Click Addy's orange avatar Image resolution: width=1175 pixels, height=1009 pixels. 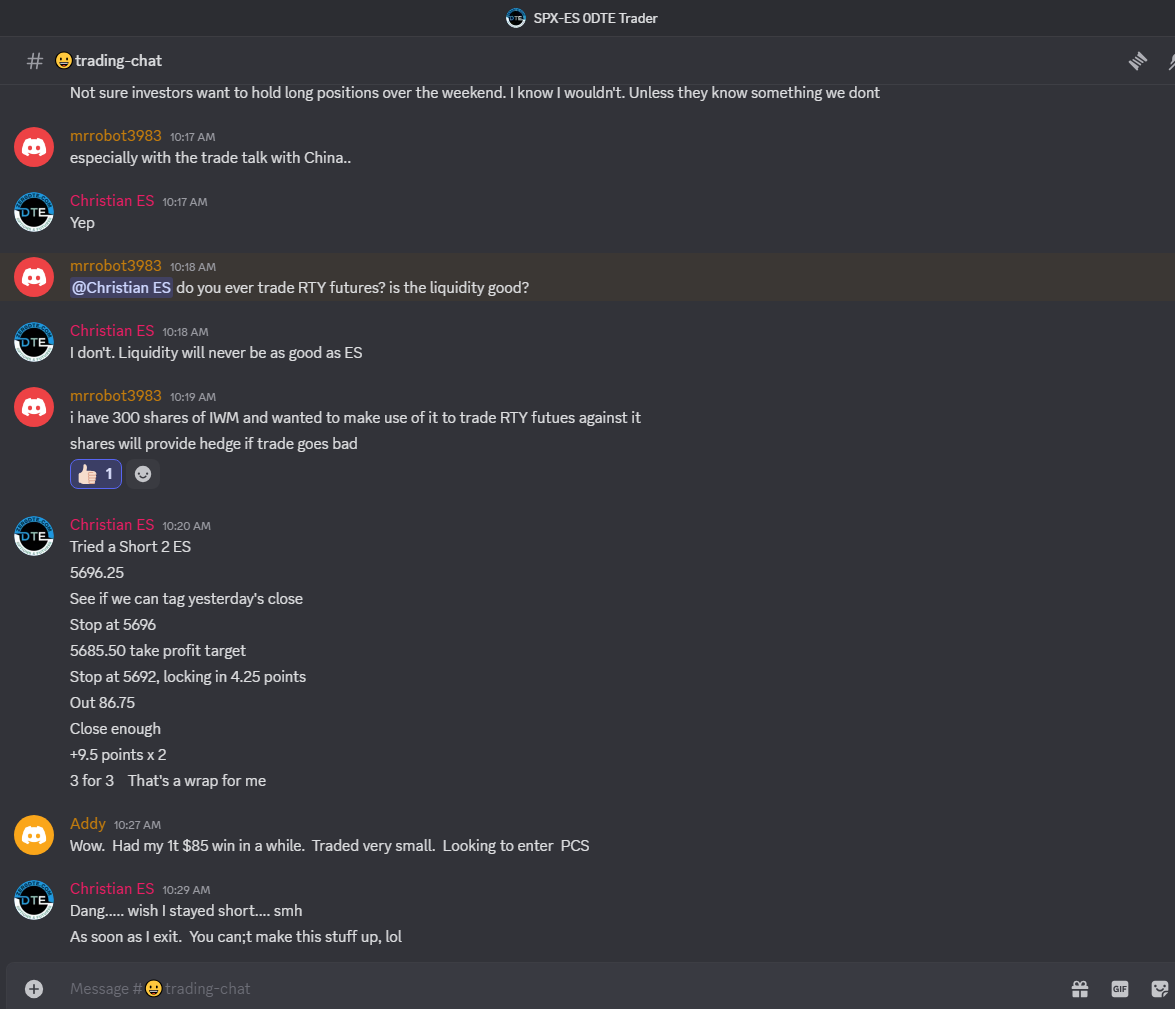pyautogui.click(x=34, y=835)
